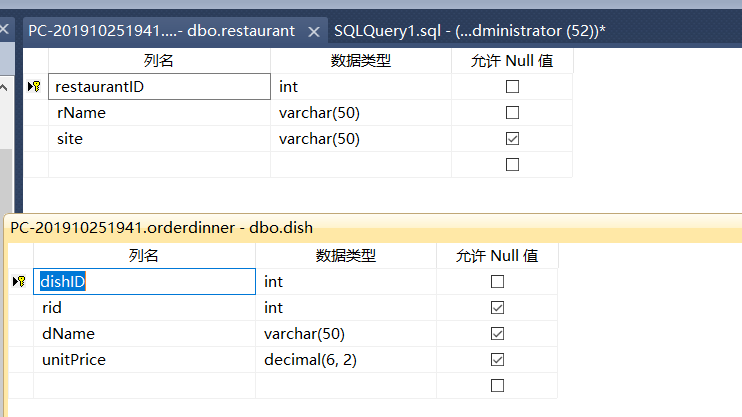Click the left panel scroll-up arrow
742x417 pixels.
4,88
